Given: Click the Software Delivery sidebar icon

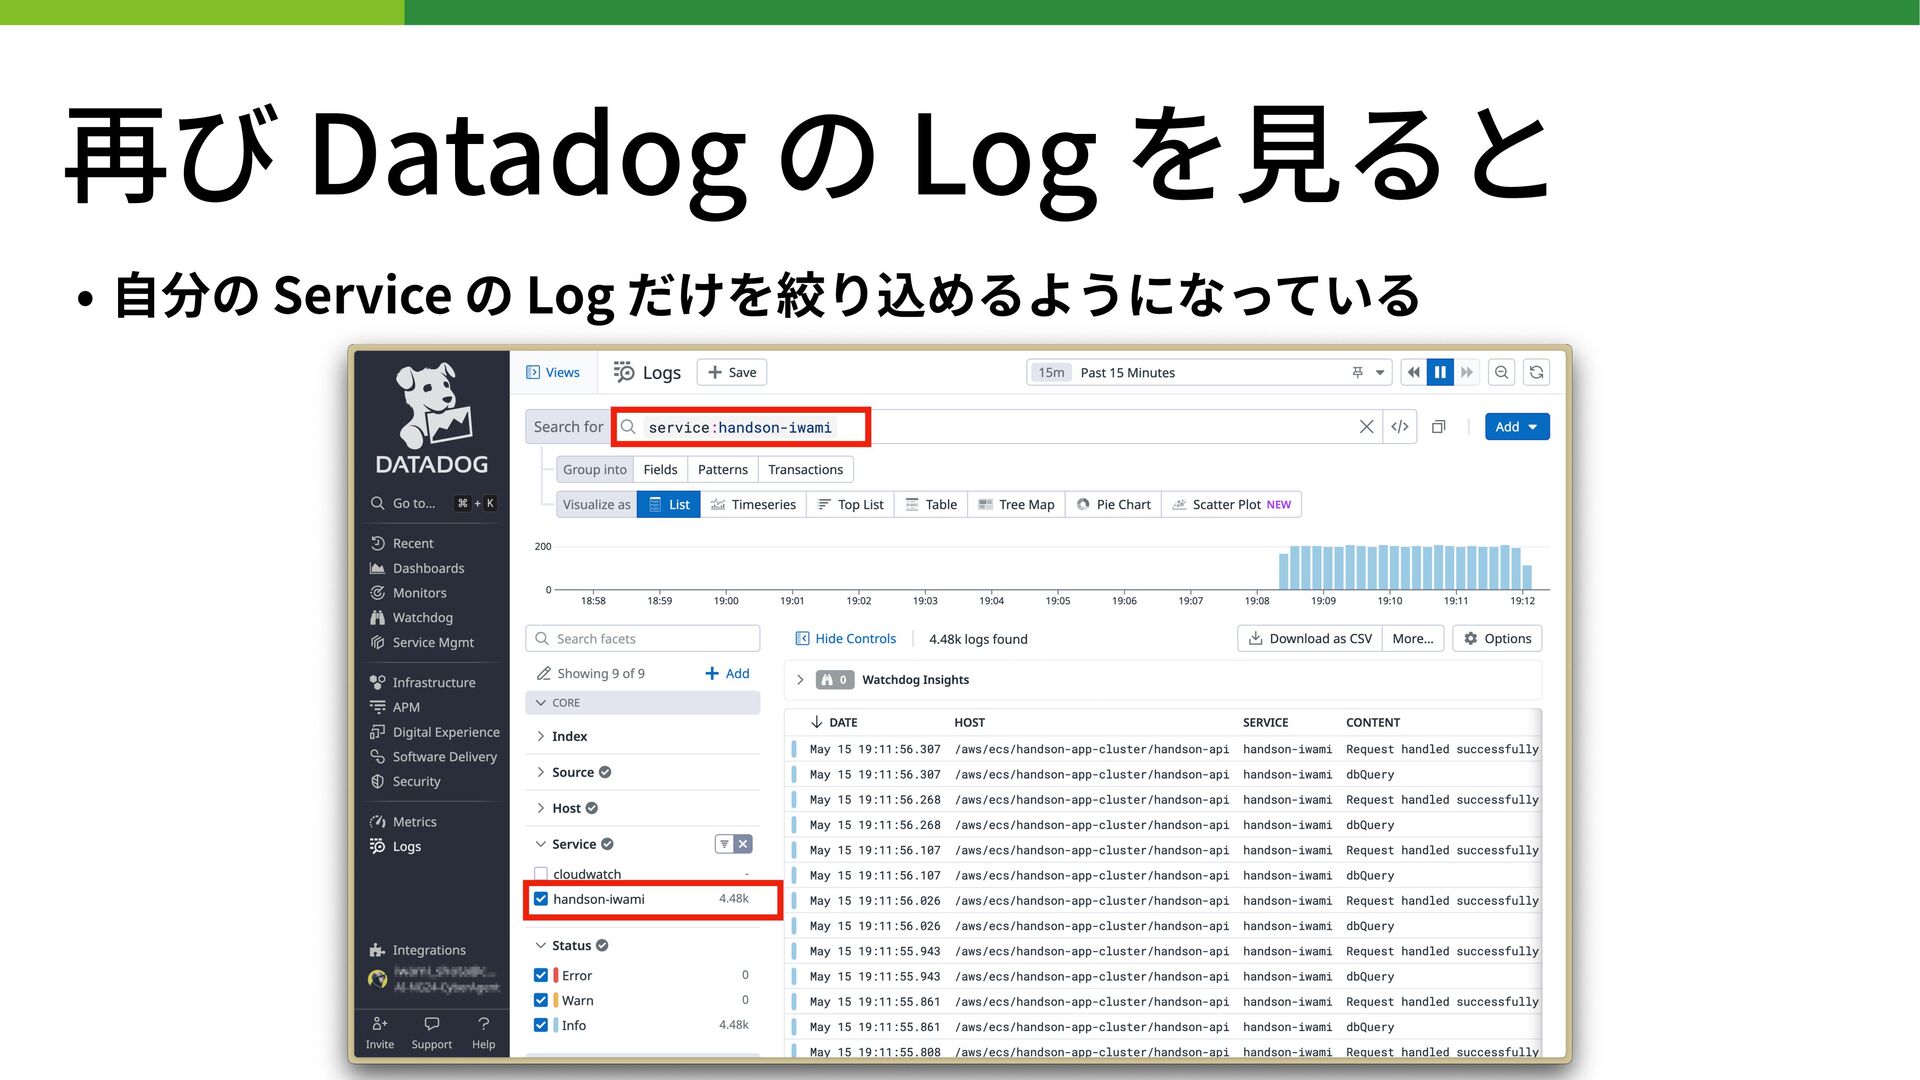Looking at the screenshot, I should tap(377, 757).
